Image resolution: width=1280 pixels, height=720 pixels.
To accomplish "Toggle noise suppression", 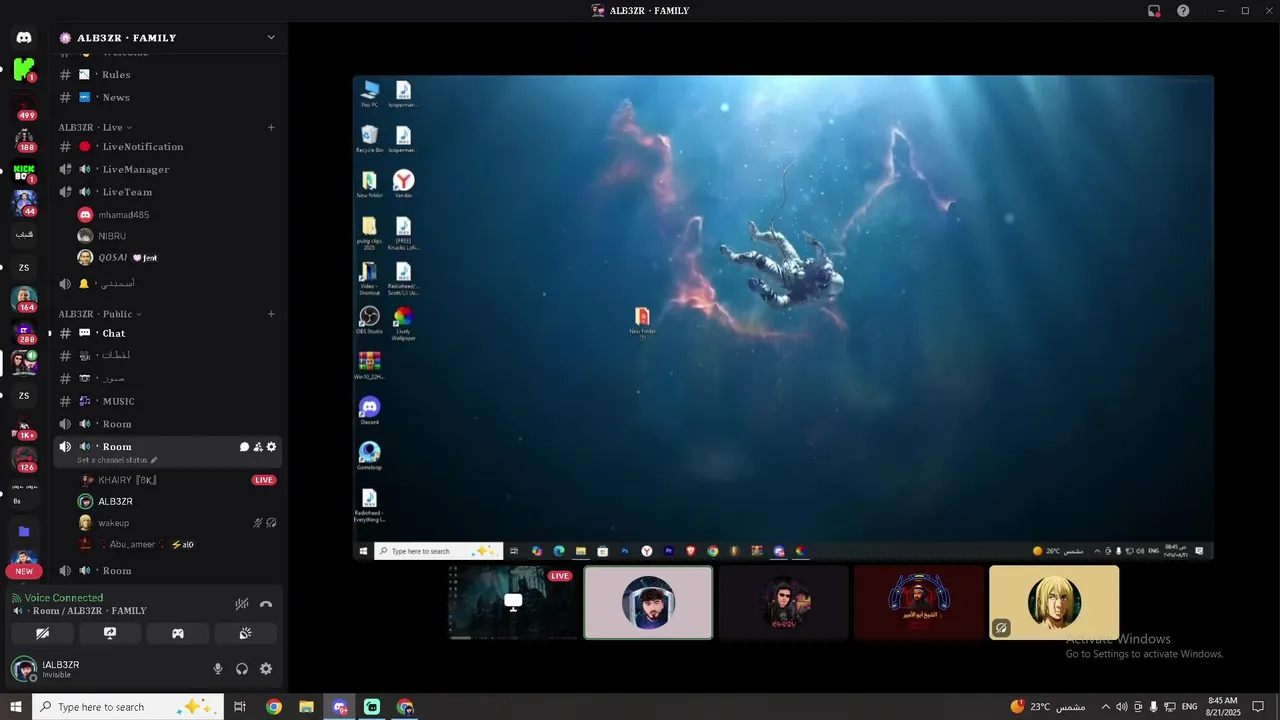I will click(242, 604).
